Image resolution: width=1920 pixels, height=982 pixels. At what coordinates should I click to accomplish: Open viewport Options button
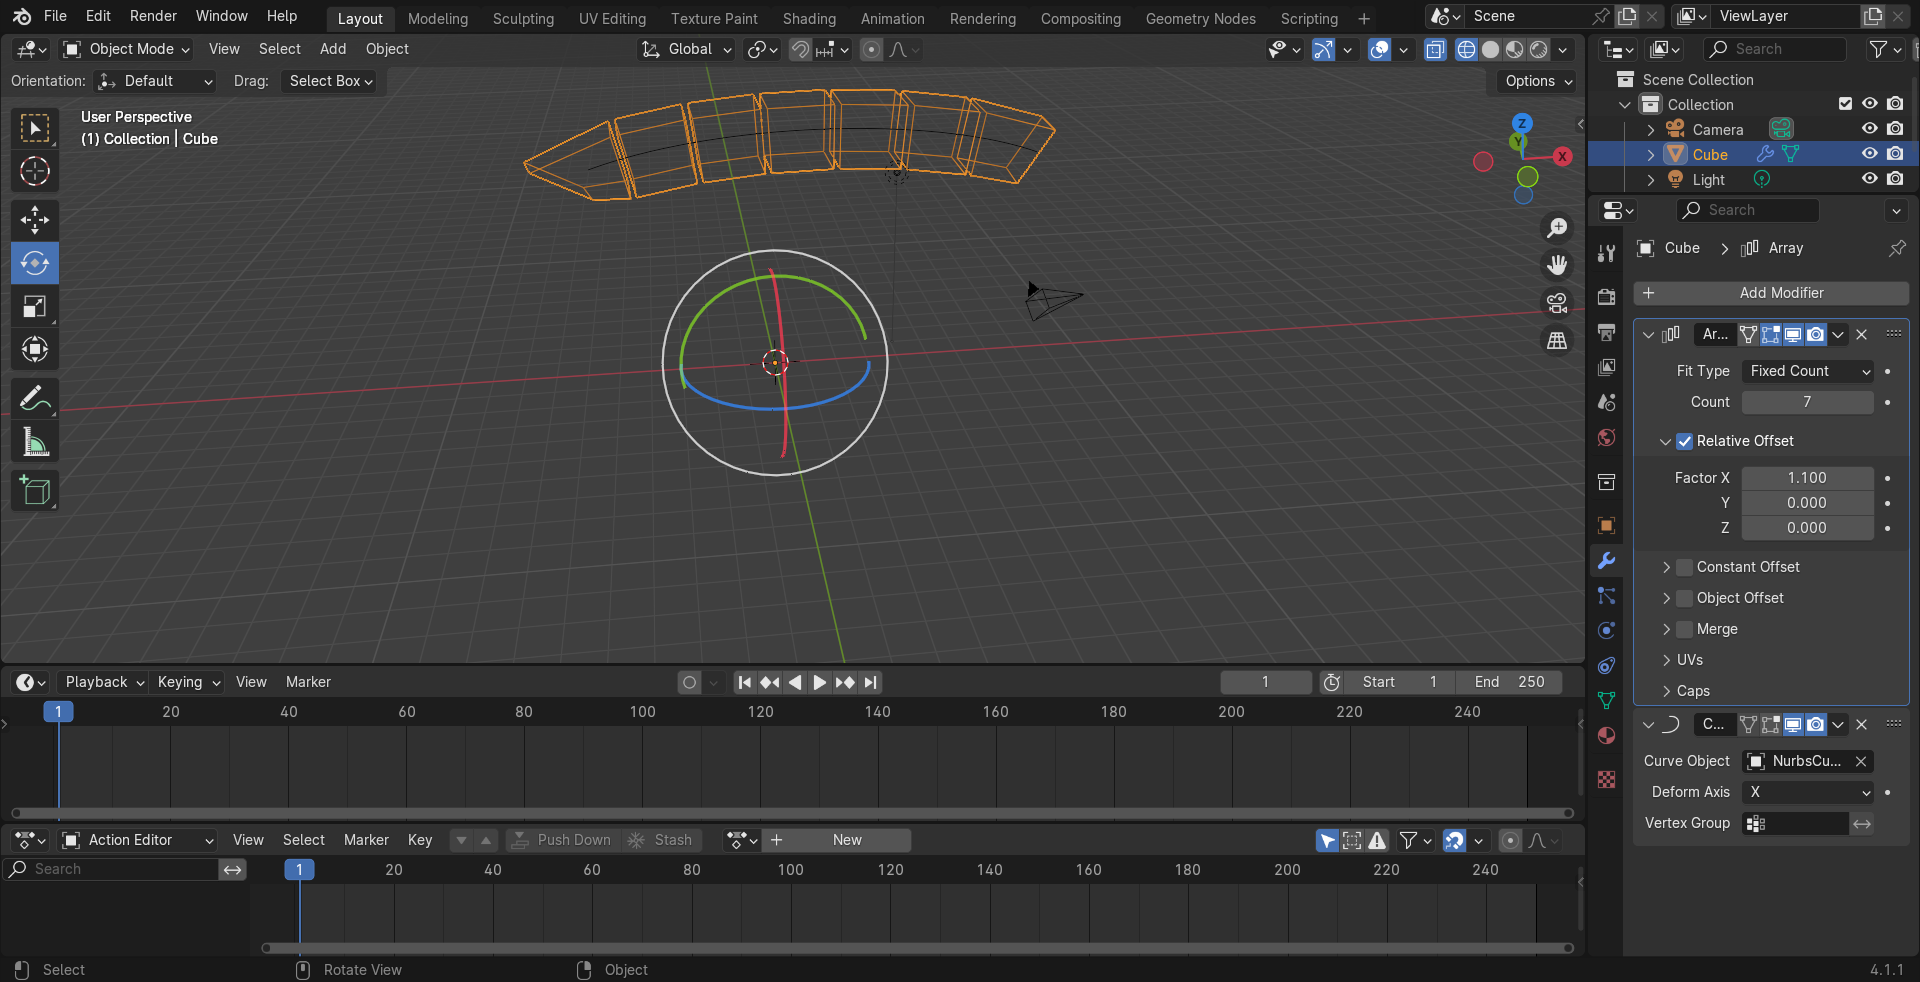click(1538, 81)
